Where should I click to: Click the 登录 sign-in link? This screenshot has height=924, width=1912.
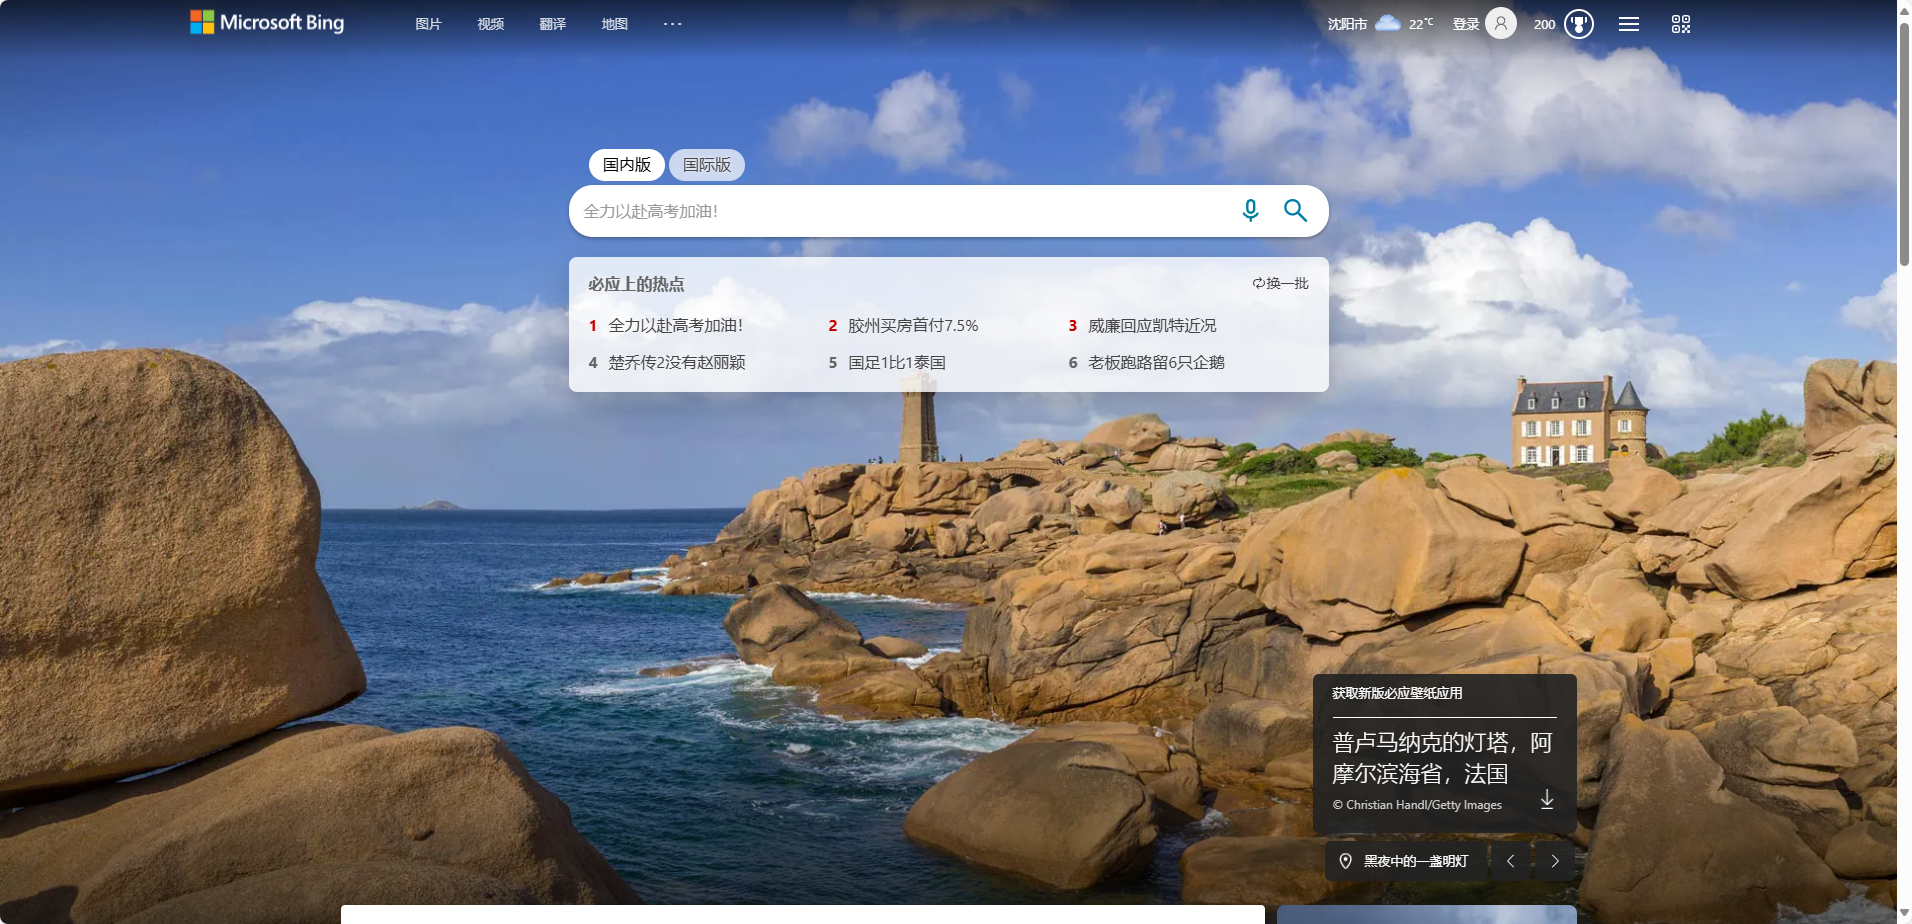(x=1466, y=24)
